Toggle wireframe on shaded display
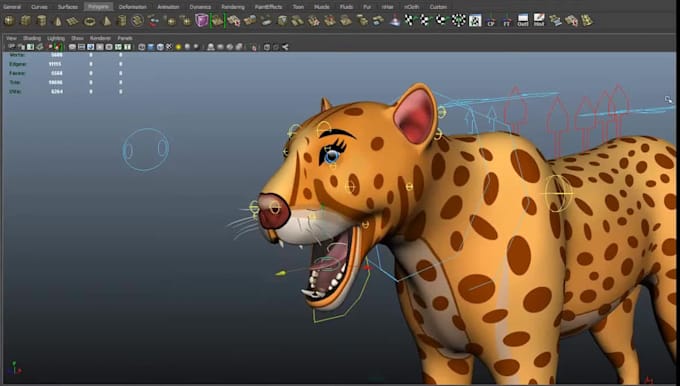The image size is (680, 386). (160, 47)
